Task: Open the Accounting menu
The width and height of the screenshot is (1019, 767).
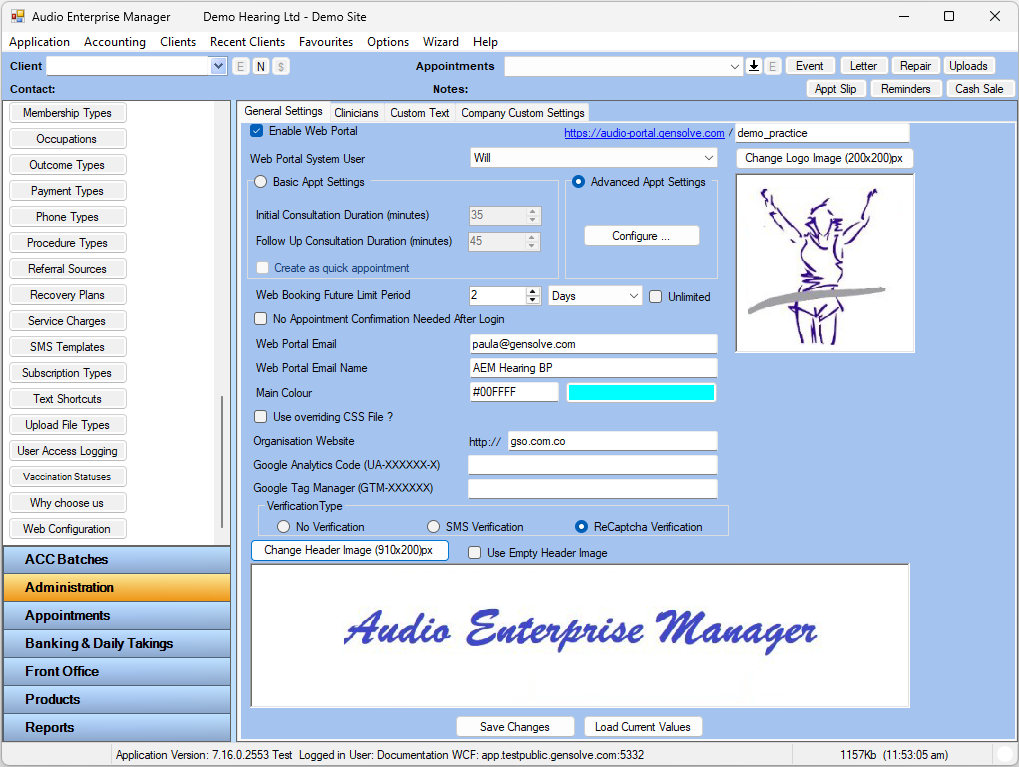Action: pos(114,42)
